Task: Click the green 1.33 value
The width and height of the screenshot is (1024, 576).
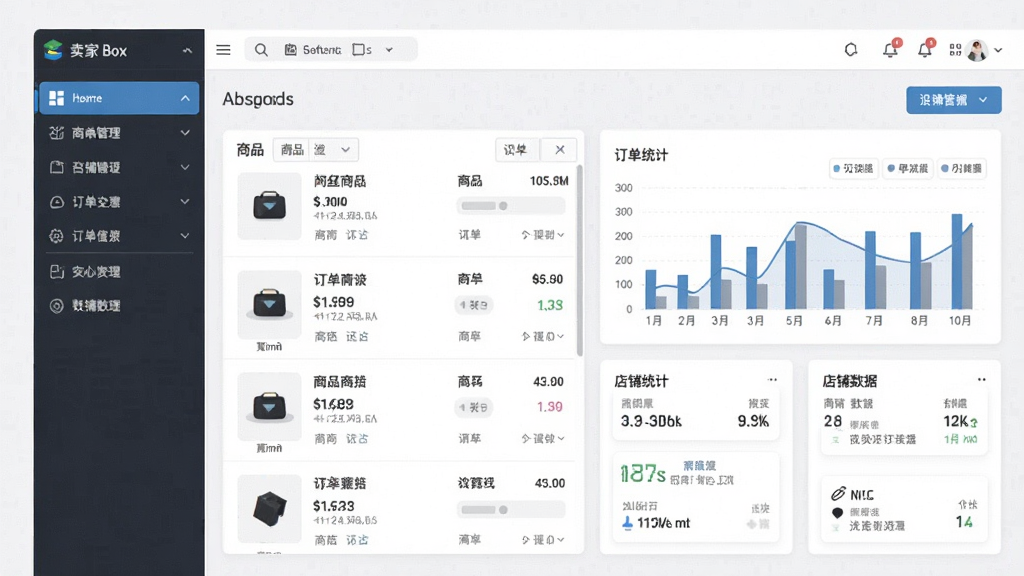Action: tap(550, 305)
